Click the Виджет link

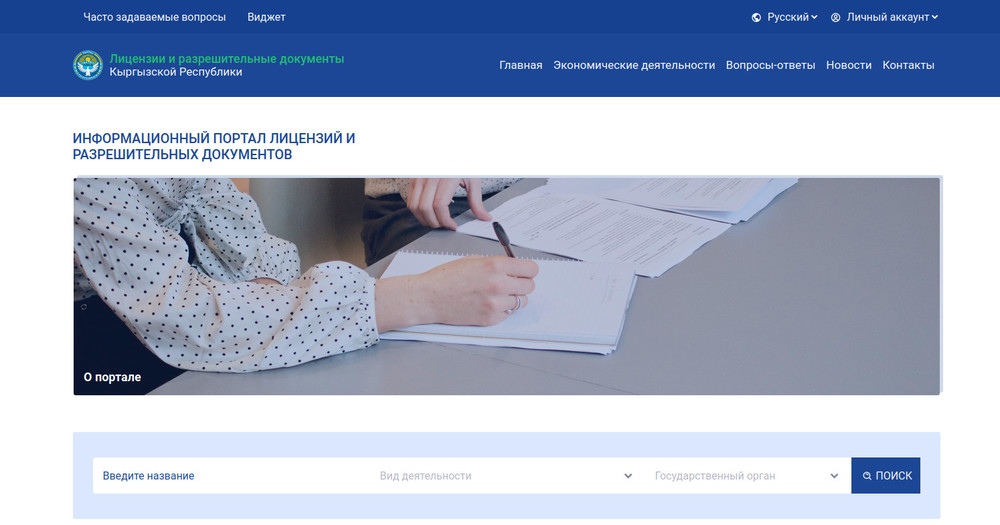[266, 17]
